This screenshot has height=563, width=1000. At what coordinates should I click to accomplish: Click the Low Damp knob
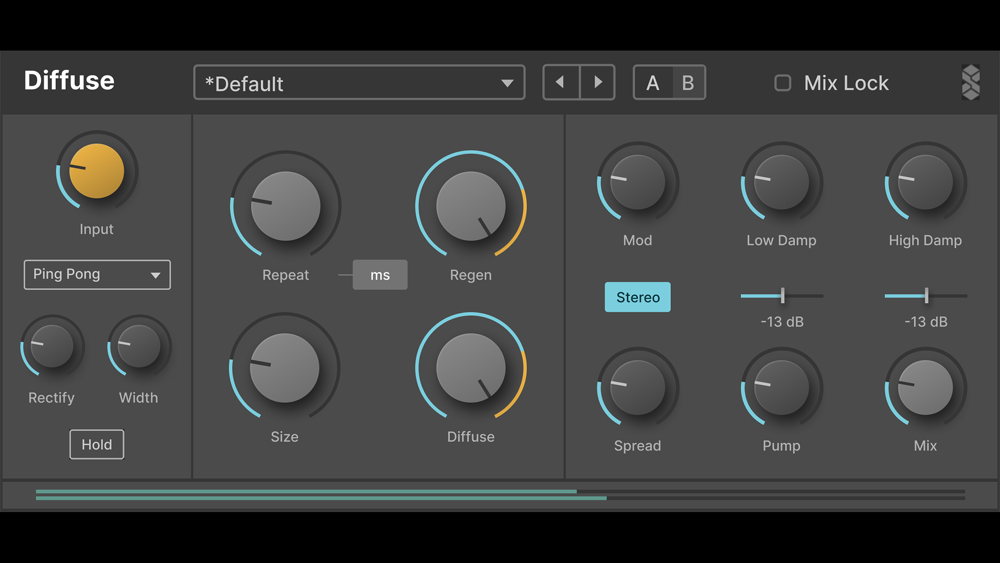coord(781,182)
